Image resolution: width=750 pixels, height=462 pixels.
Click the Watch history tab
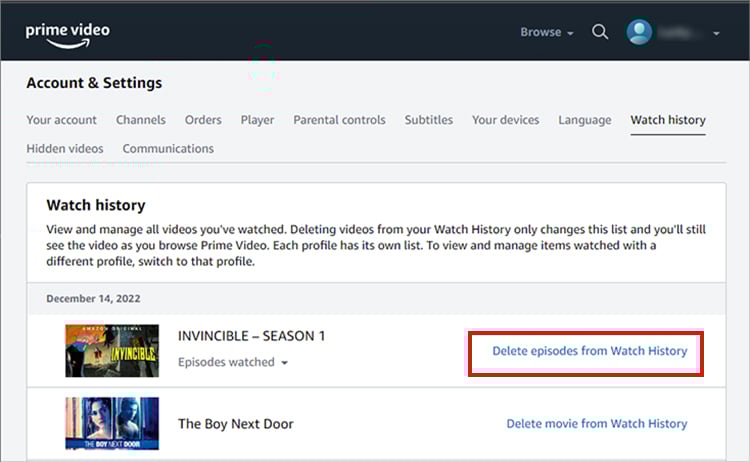[668, 120]
